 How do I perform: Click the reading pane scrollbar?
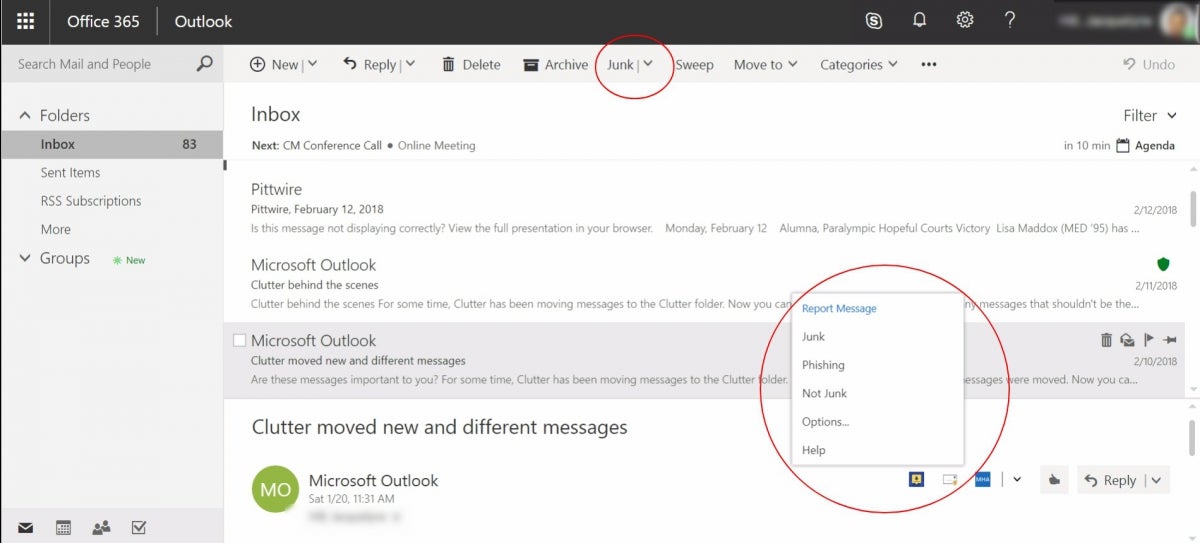point(1194,438)
